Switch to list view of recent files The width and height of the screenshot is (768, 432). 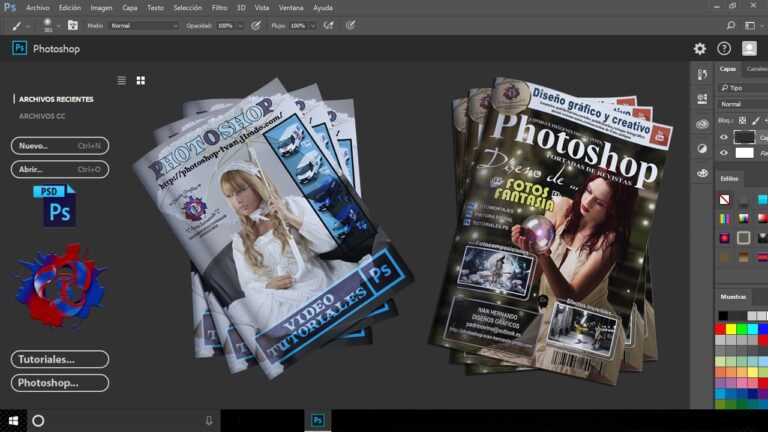pyautogui.click(x=121, y=80)
